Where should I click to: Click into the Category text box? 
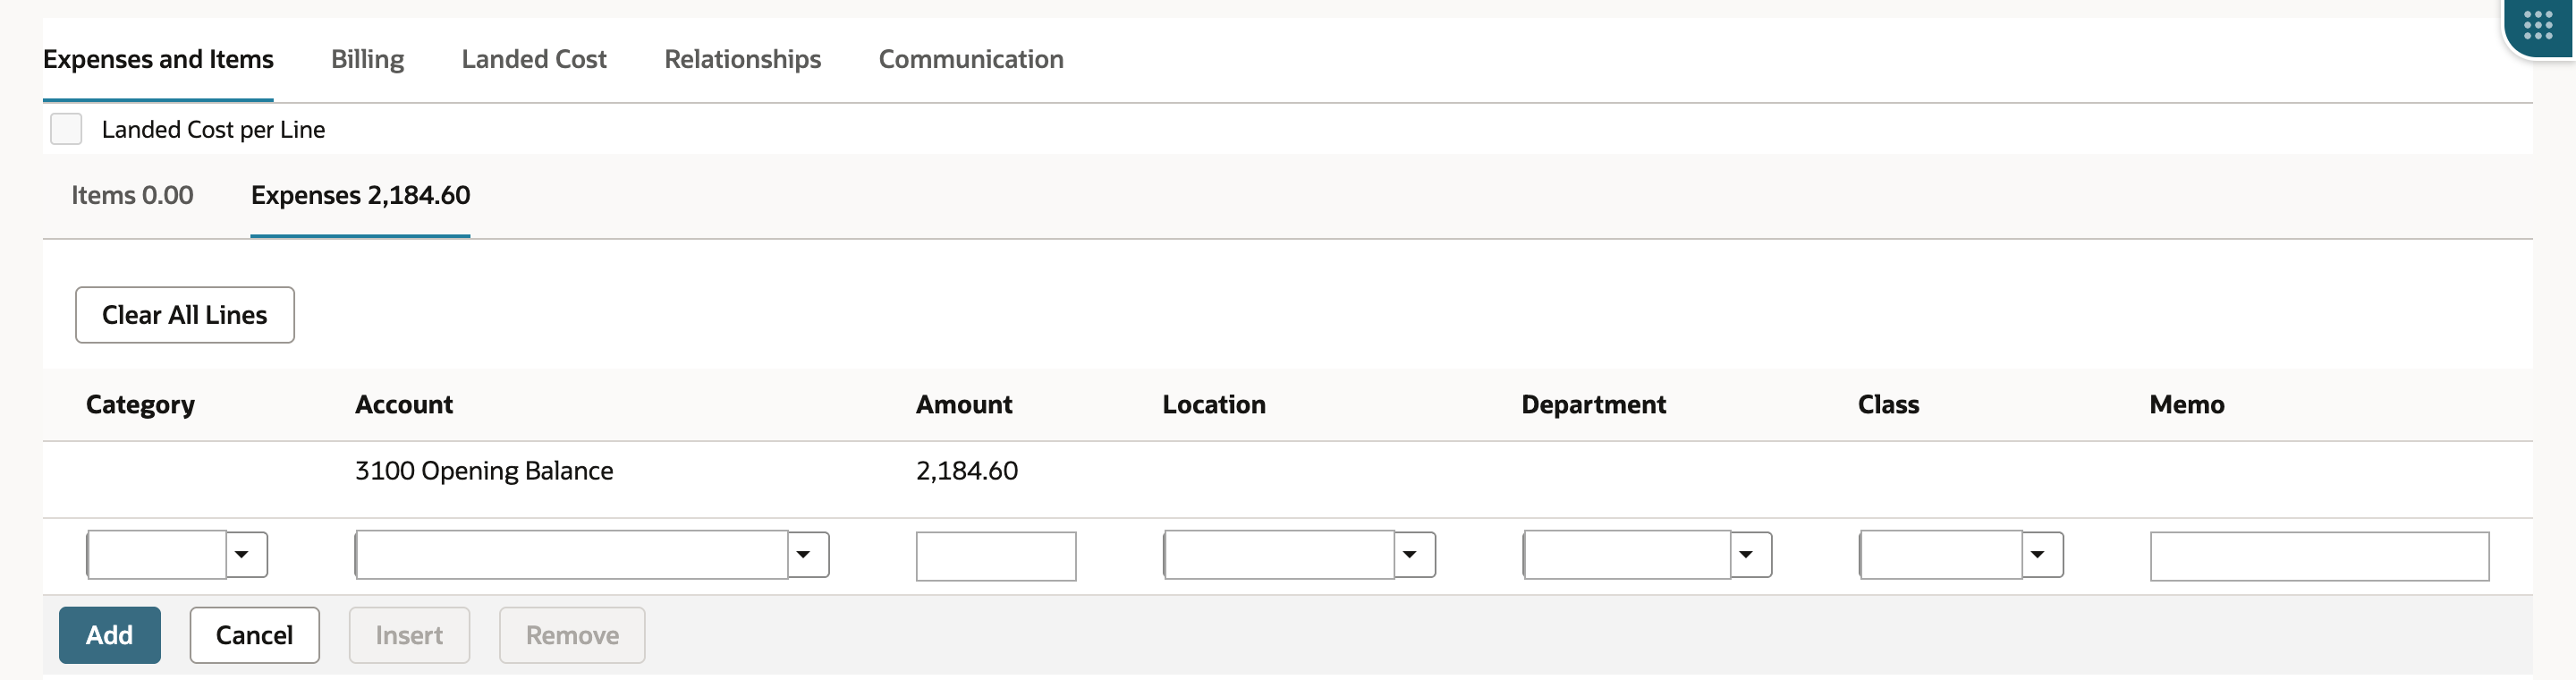157,555
